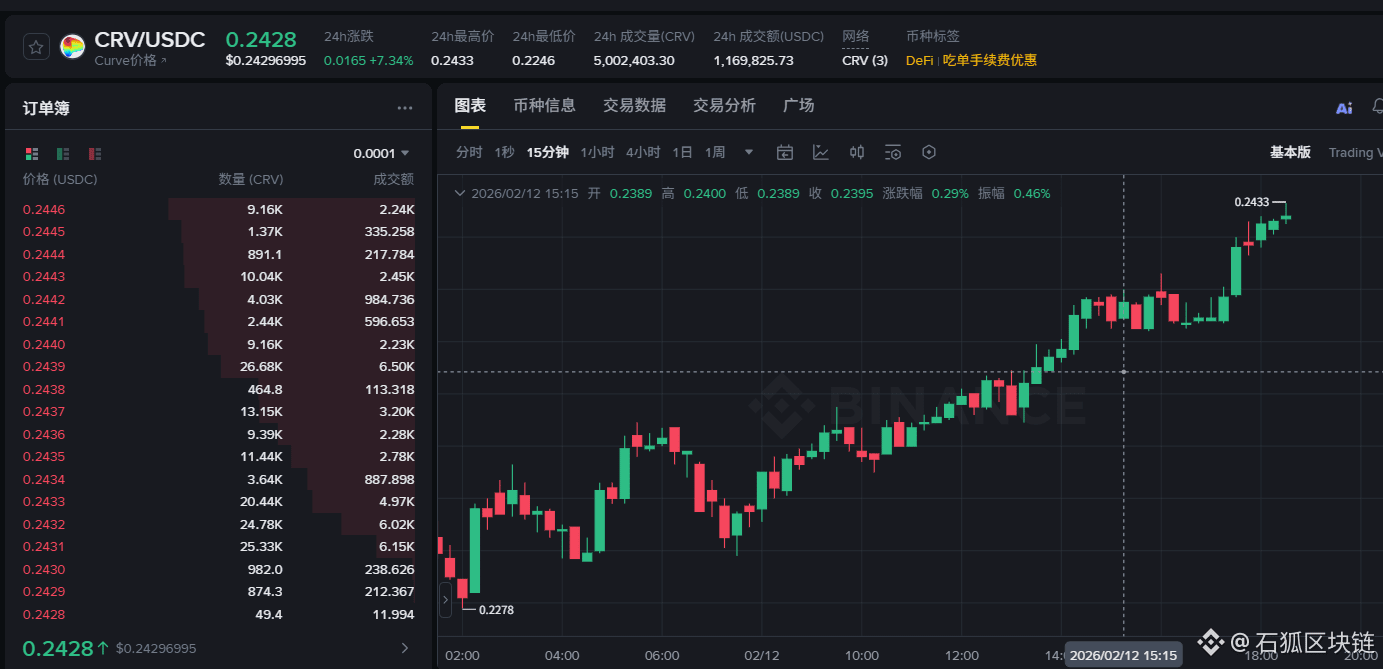Switch to the 币种信息 tab
Screen dimensions: 1383x669
click(544, 106)
